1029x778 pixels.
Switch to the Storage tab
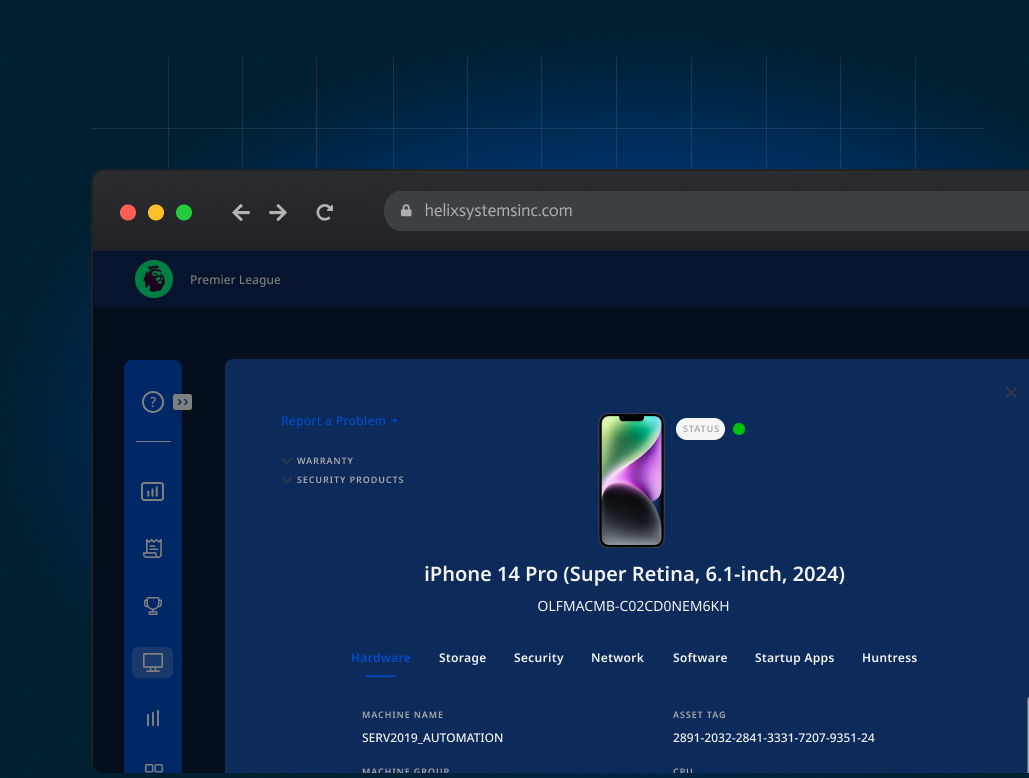462,657
